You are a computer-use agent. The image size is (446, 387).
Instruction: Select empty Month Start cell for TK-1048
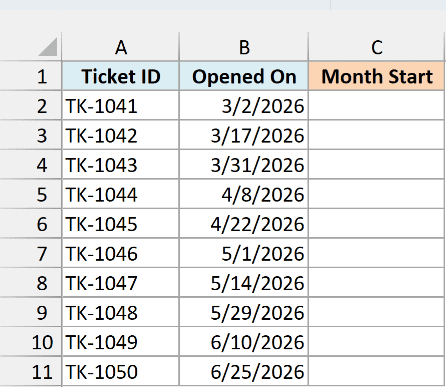[x=377, y=312]
